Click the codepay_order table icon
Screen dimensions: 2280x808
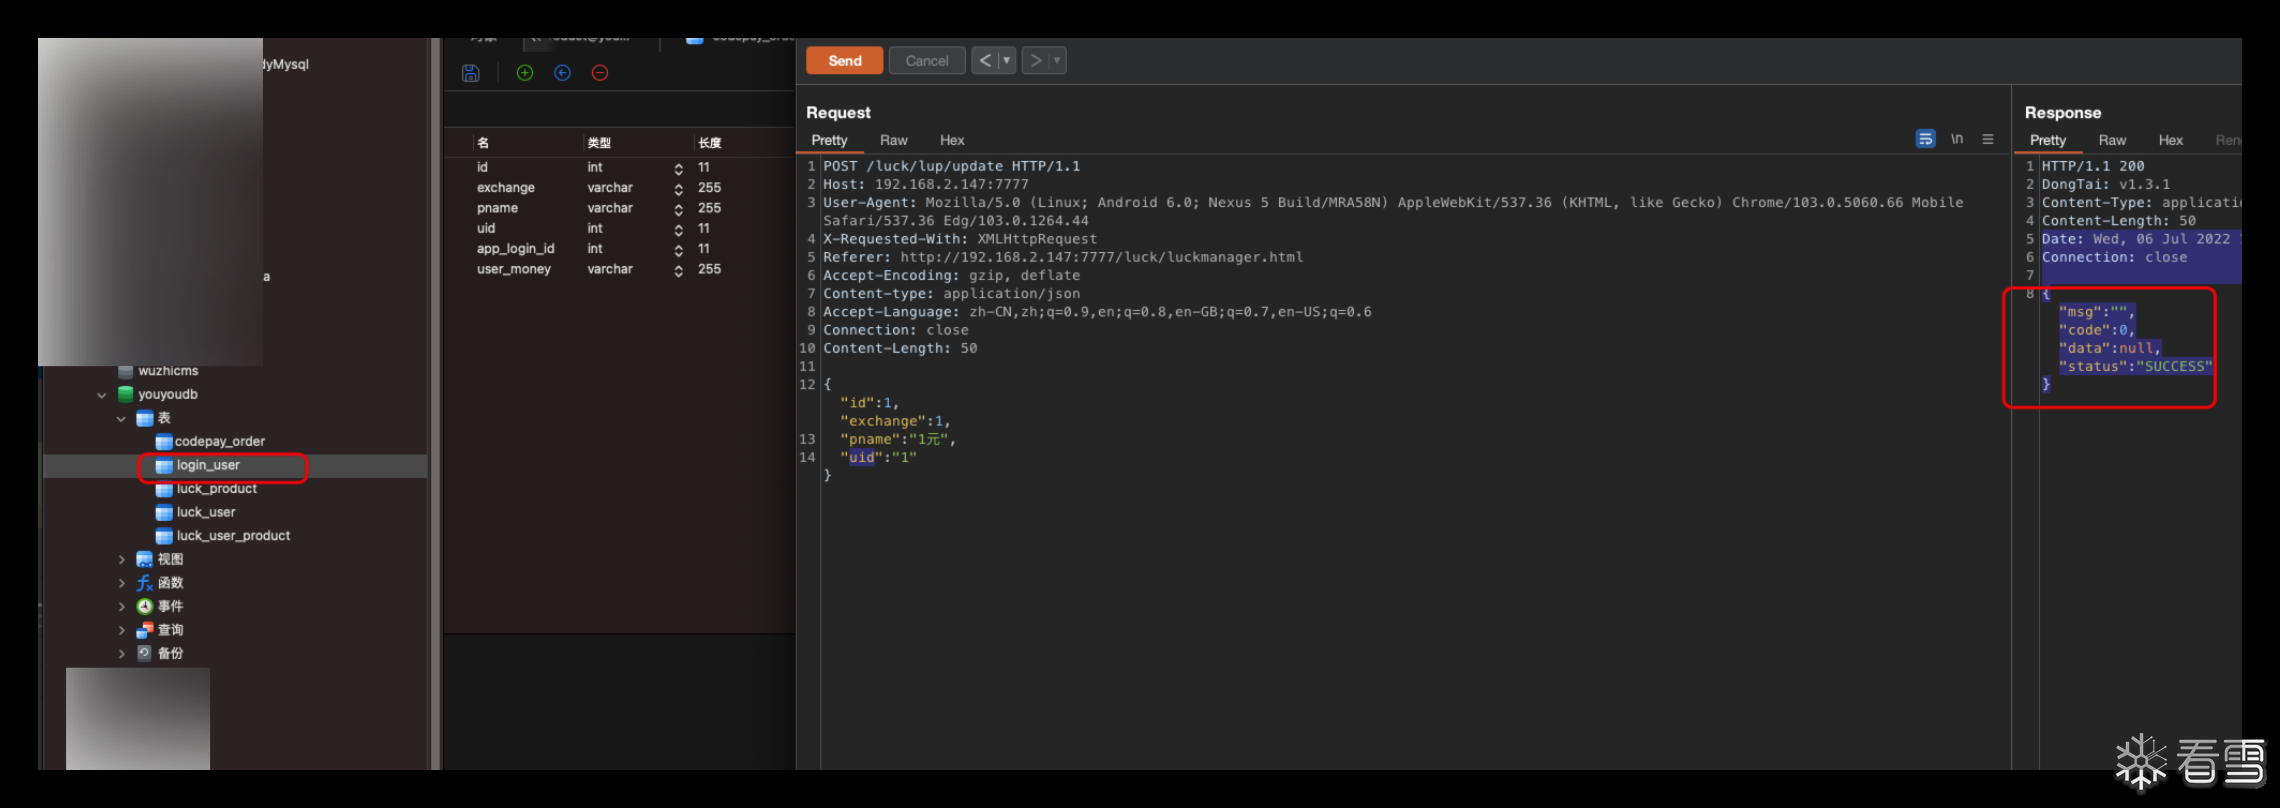164,441
